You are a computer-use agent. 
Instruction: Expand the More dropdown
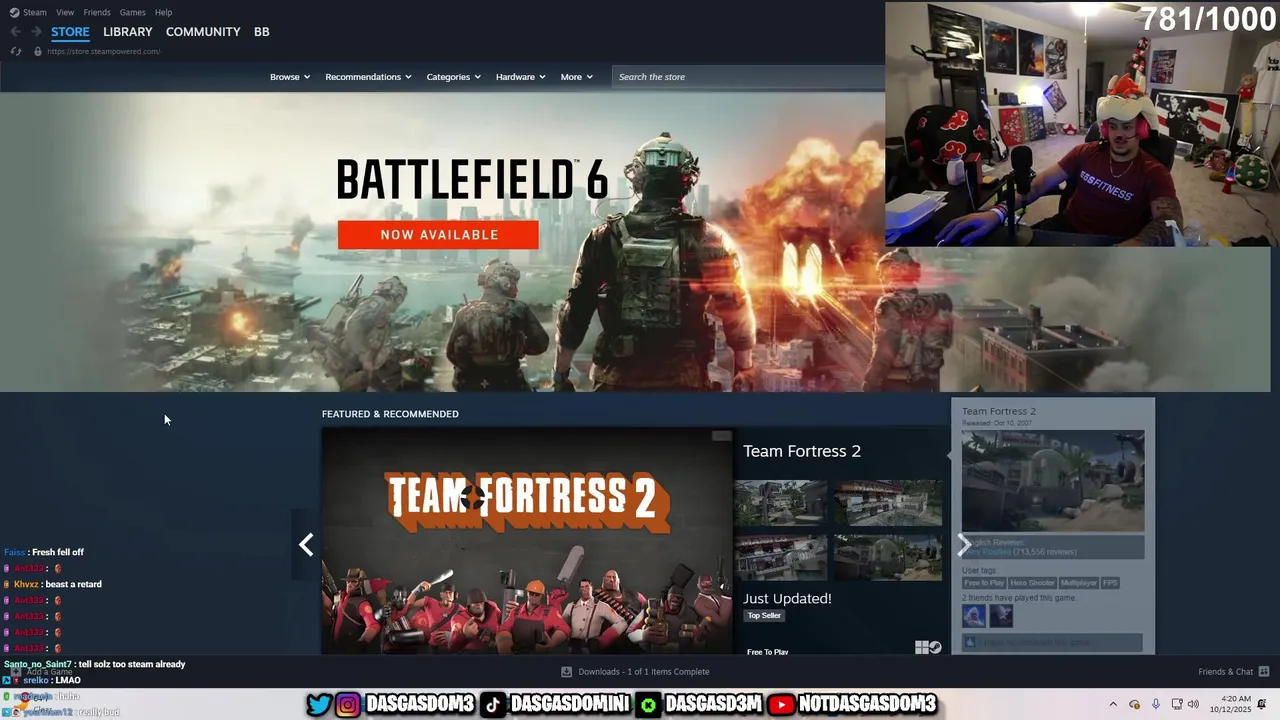(576, 77)
